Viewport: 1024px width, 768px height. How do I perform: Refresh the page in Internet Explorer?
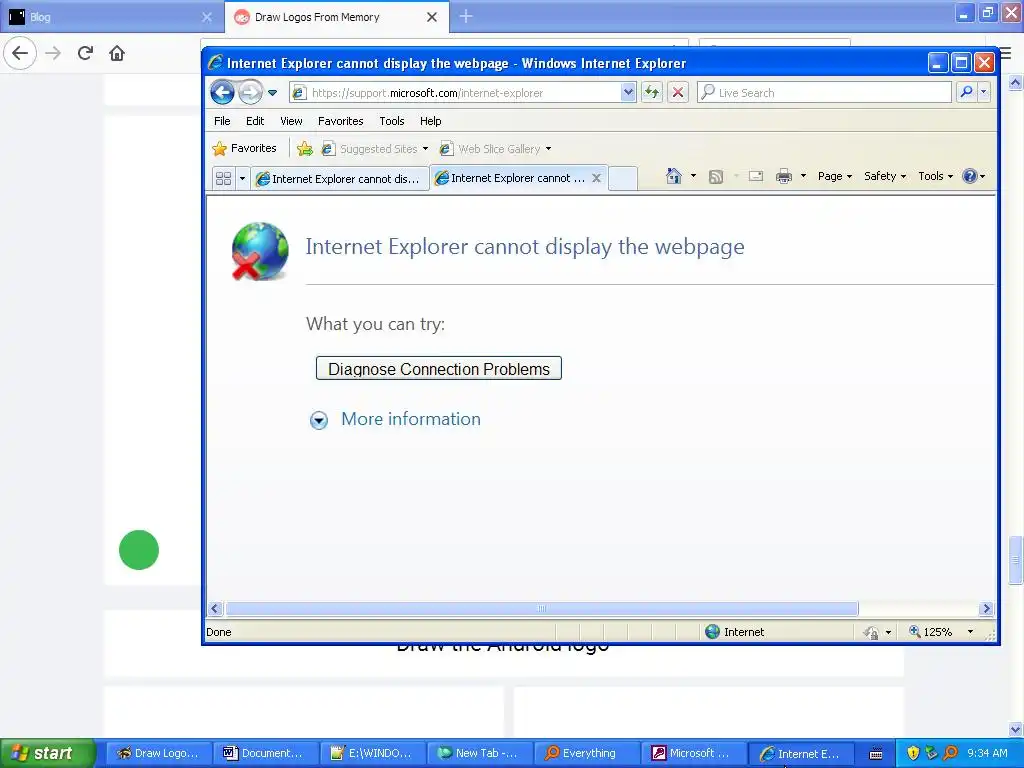[x=652, y=93]
